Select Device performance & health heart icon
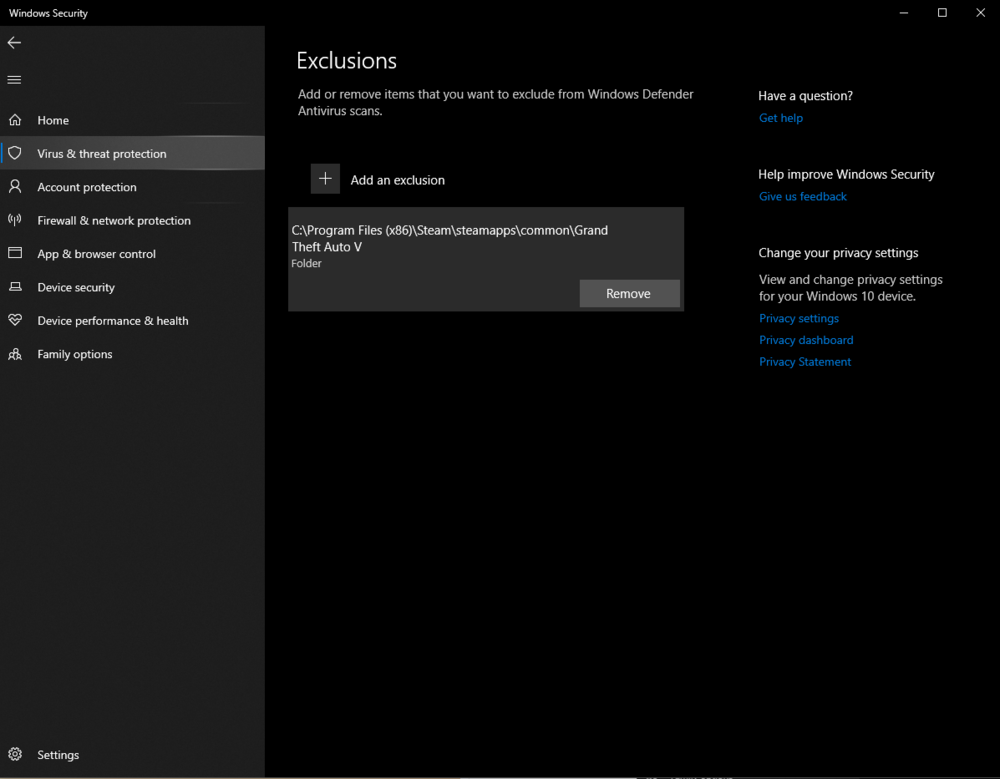 15,321
